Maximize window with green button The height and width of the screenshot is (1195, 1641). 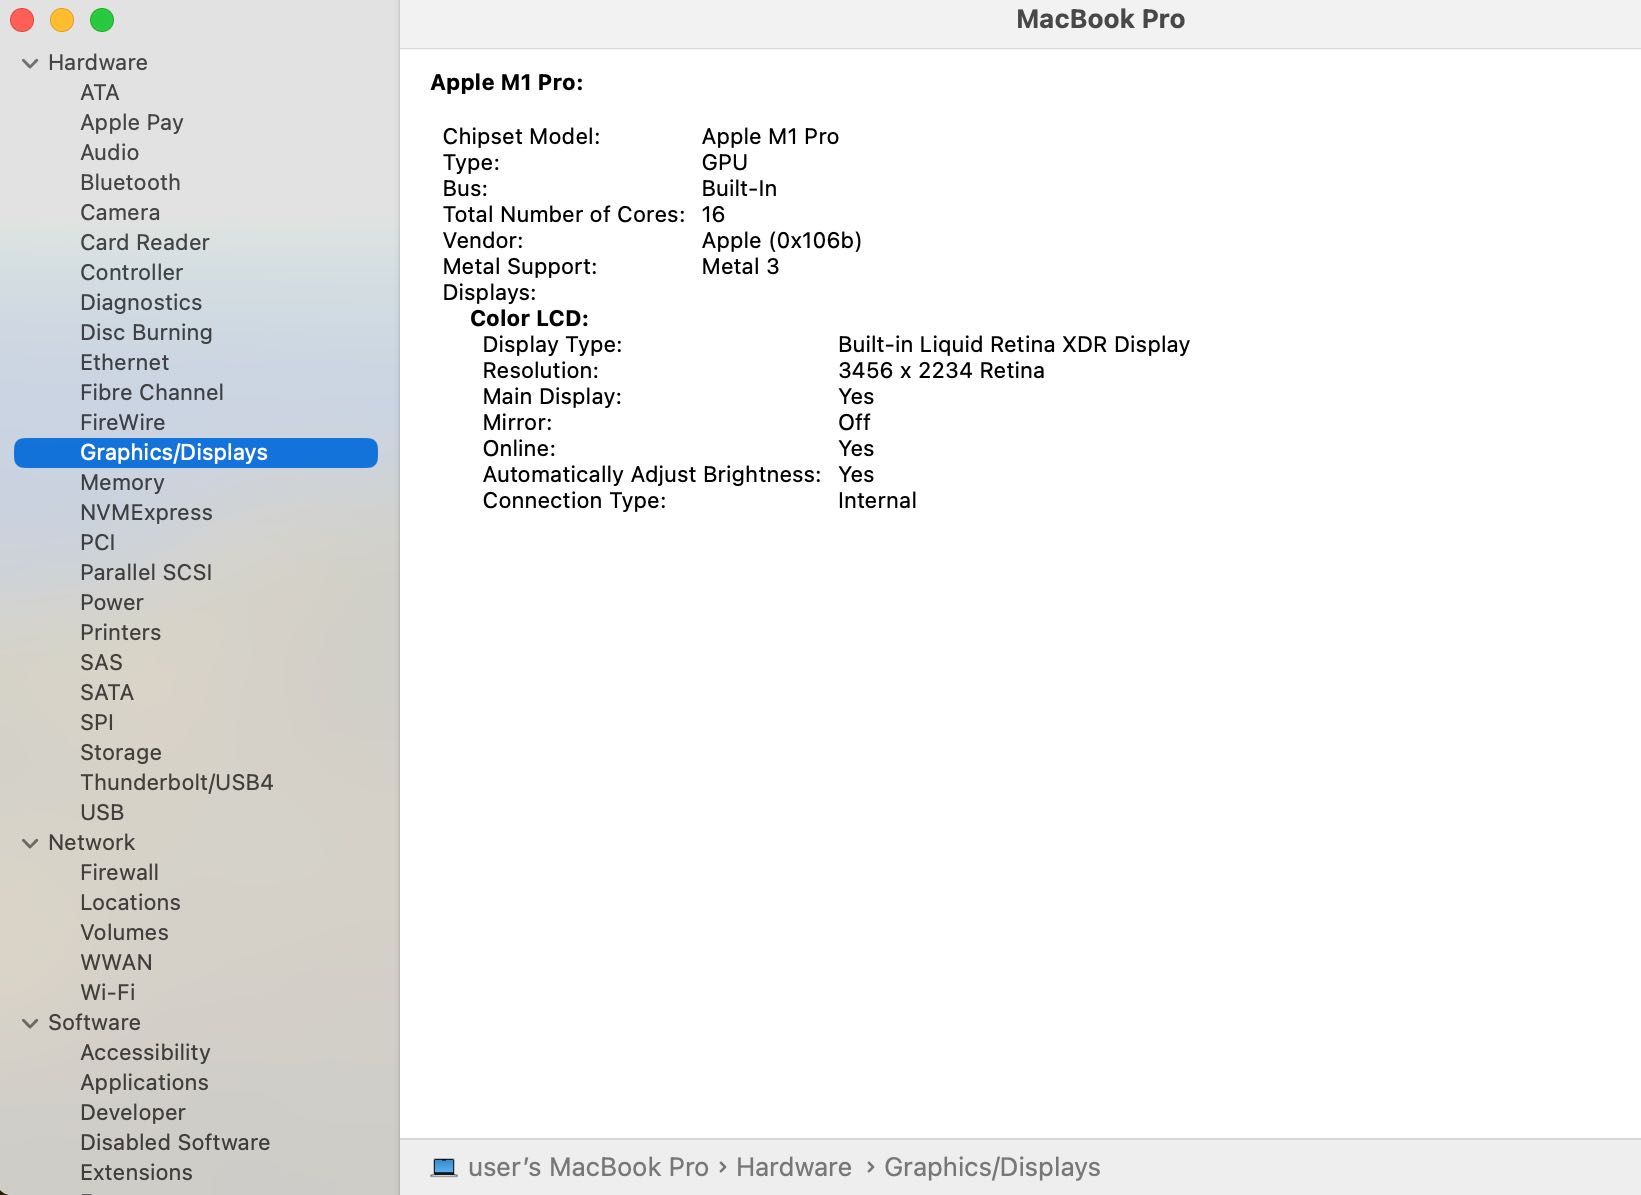pos(102,20)
